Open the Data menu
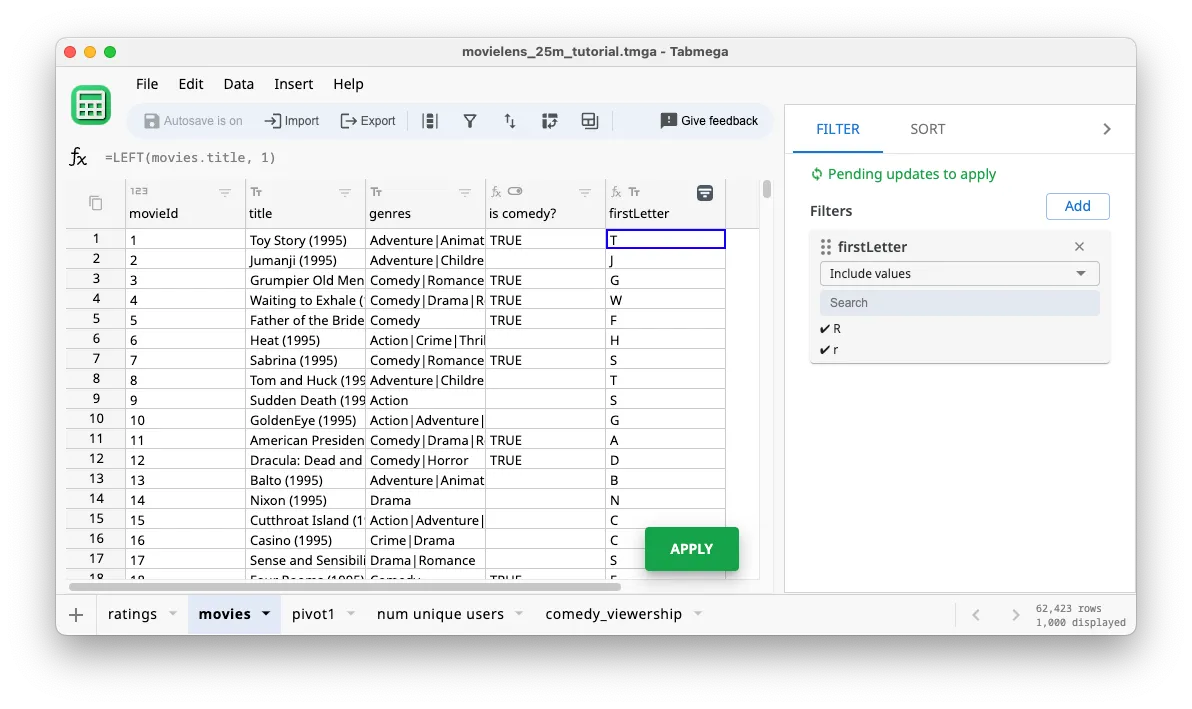 pos(238,84)
